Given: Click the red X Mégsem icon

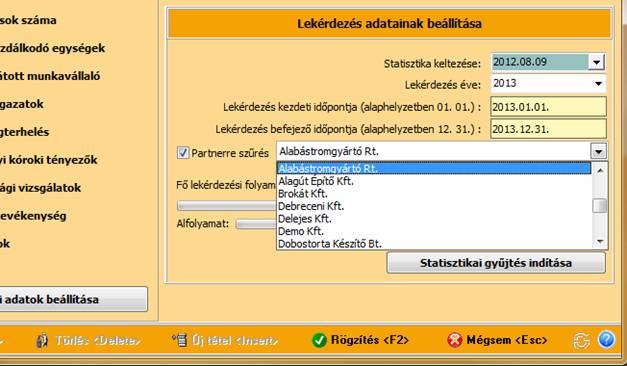Looking at the screenshot, I should click(455, 340).
